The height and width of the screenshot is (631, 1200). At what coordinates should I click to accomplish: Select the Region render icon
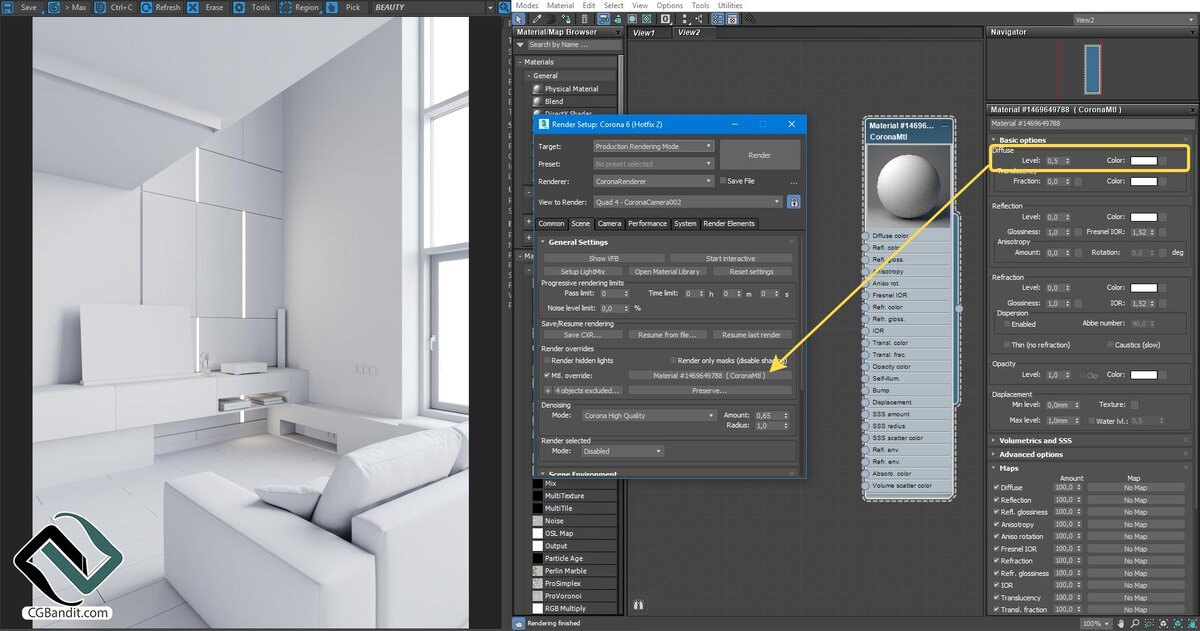(285, 7)
